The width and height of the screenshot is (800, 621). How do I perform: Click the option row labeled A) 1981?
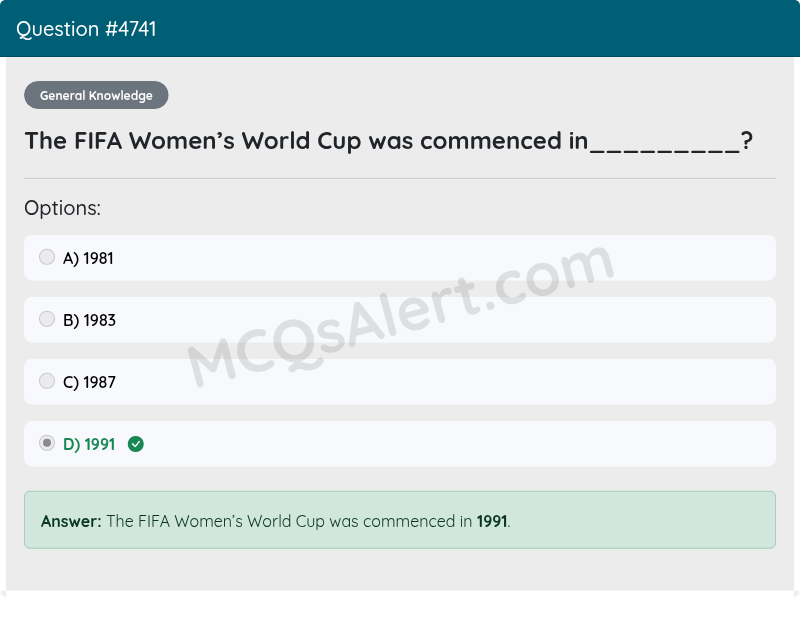click(400, 257)
